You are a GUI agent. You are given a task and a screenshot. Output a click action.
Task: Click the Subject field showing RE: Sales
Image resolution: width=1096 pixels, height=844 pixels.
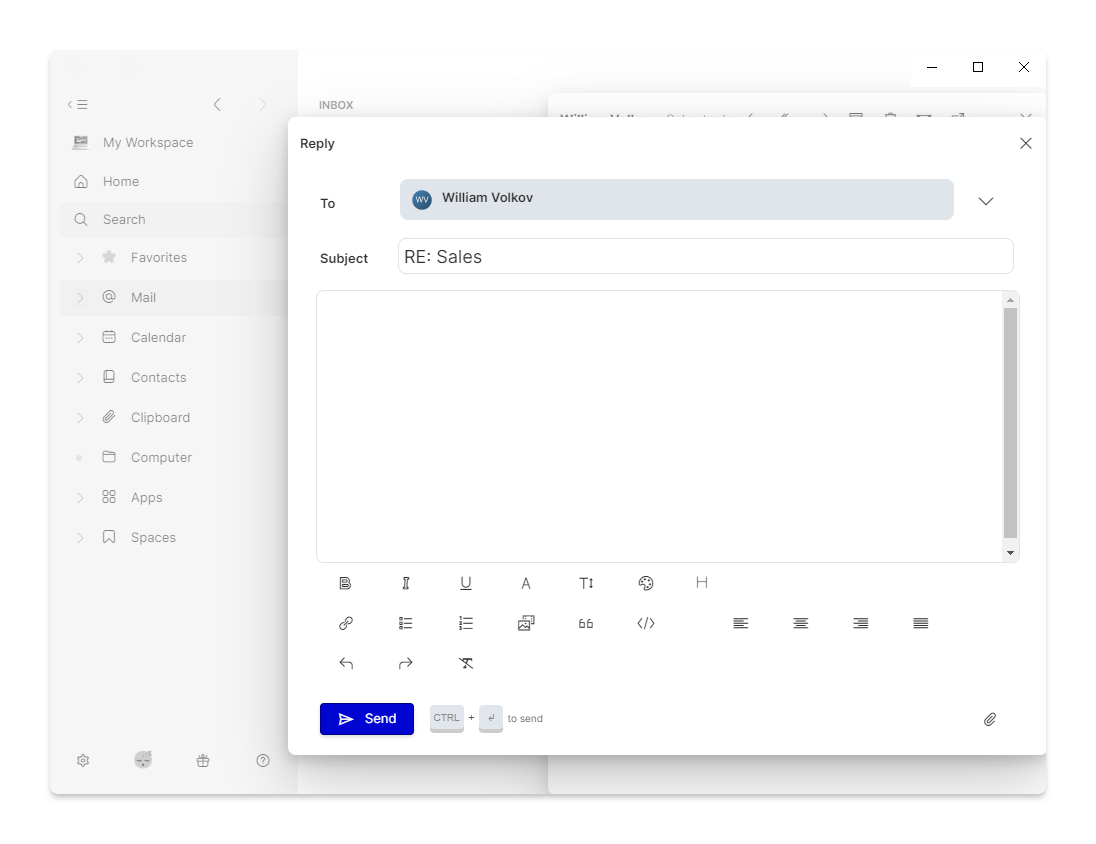705,257
